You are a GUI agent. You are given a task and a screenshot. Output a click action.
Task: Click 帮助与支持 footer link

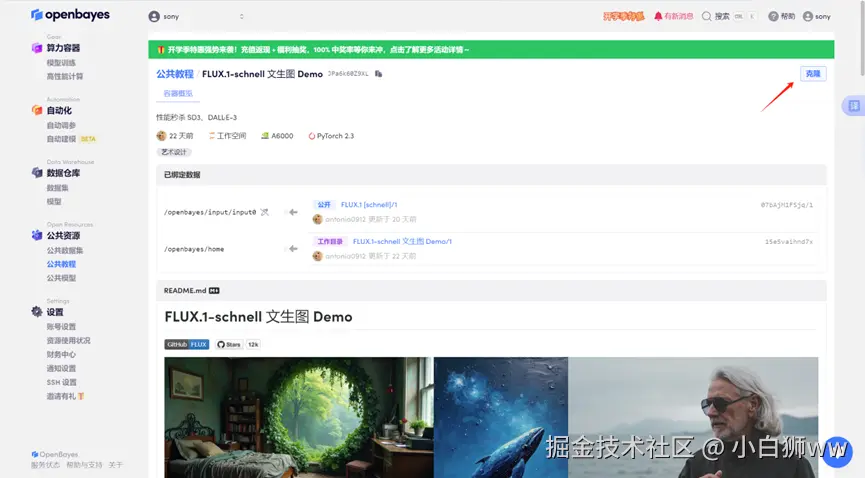[84, 465]
